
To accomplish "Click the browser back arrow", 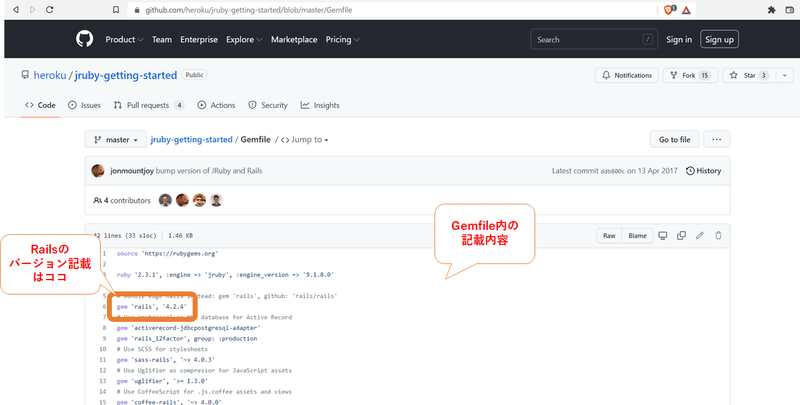I will pyautogui.click(x=16, y=10).
